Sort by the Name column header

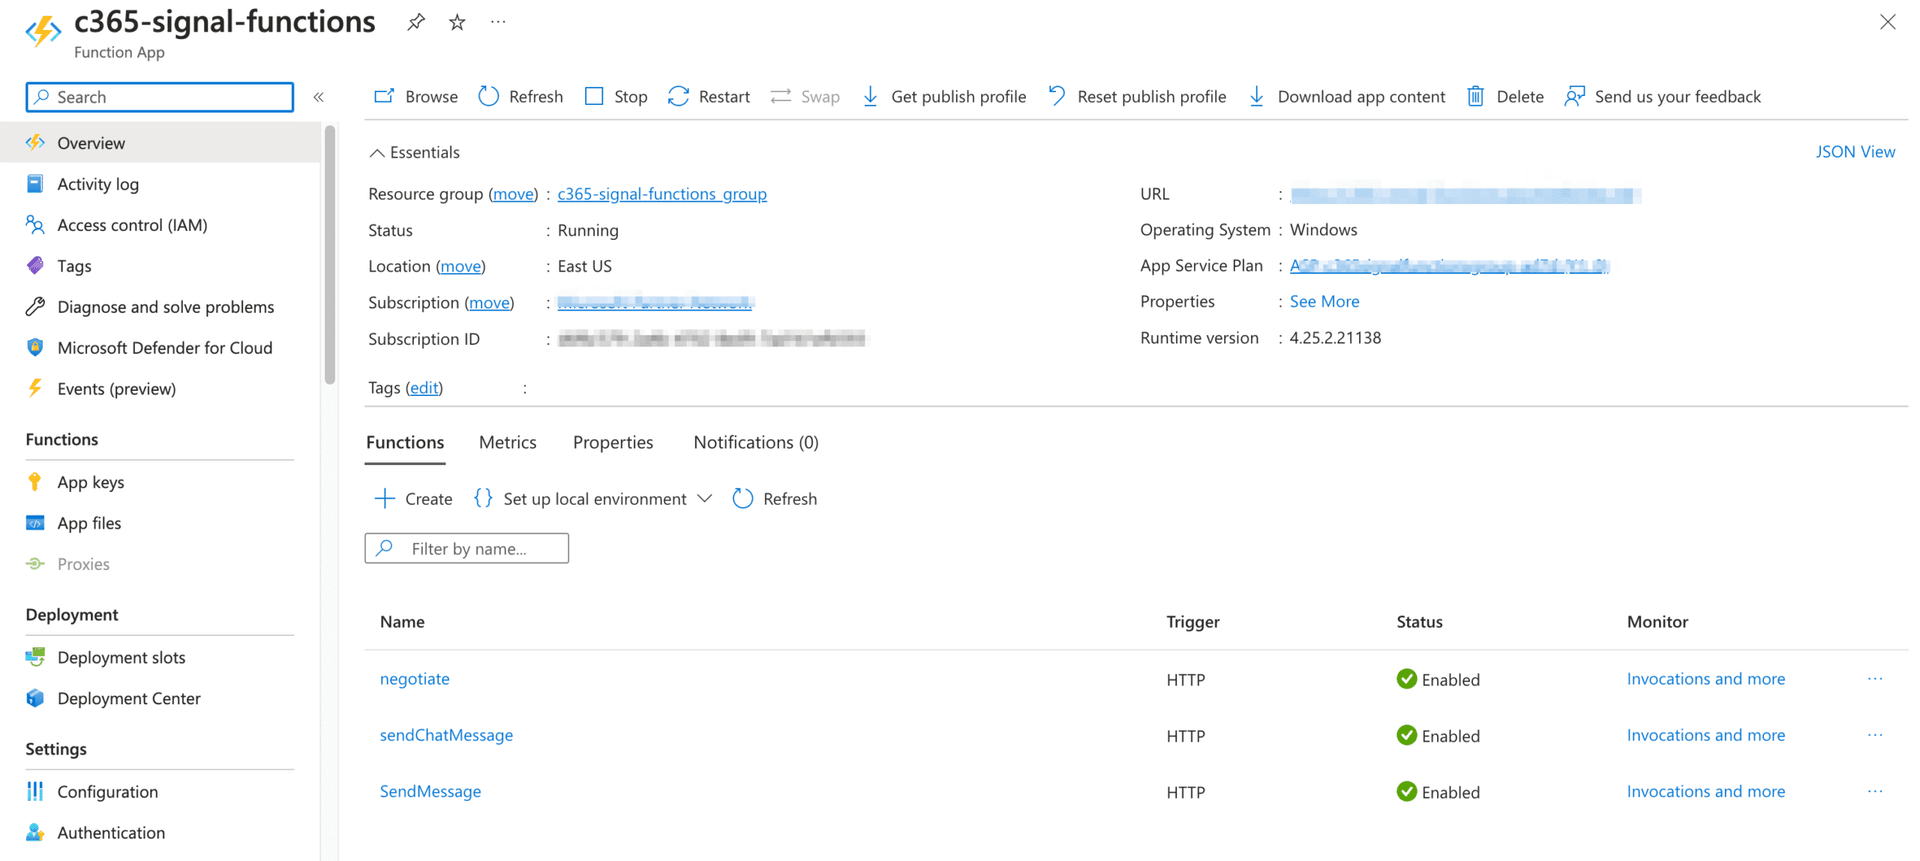point(402,621)
